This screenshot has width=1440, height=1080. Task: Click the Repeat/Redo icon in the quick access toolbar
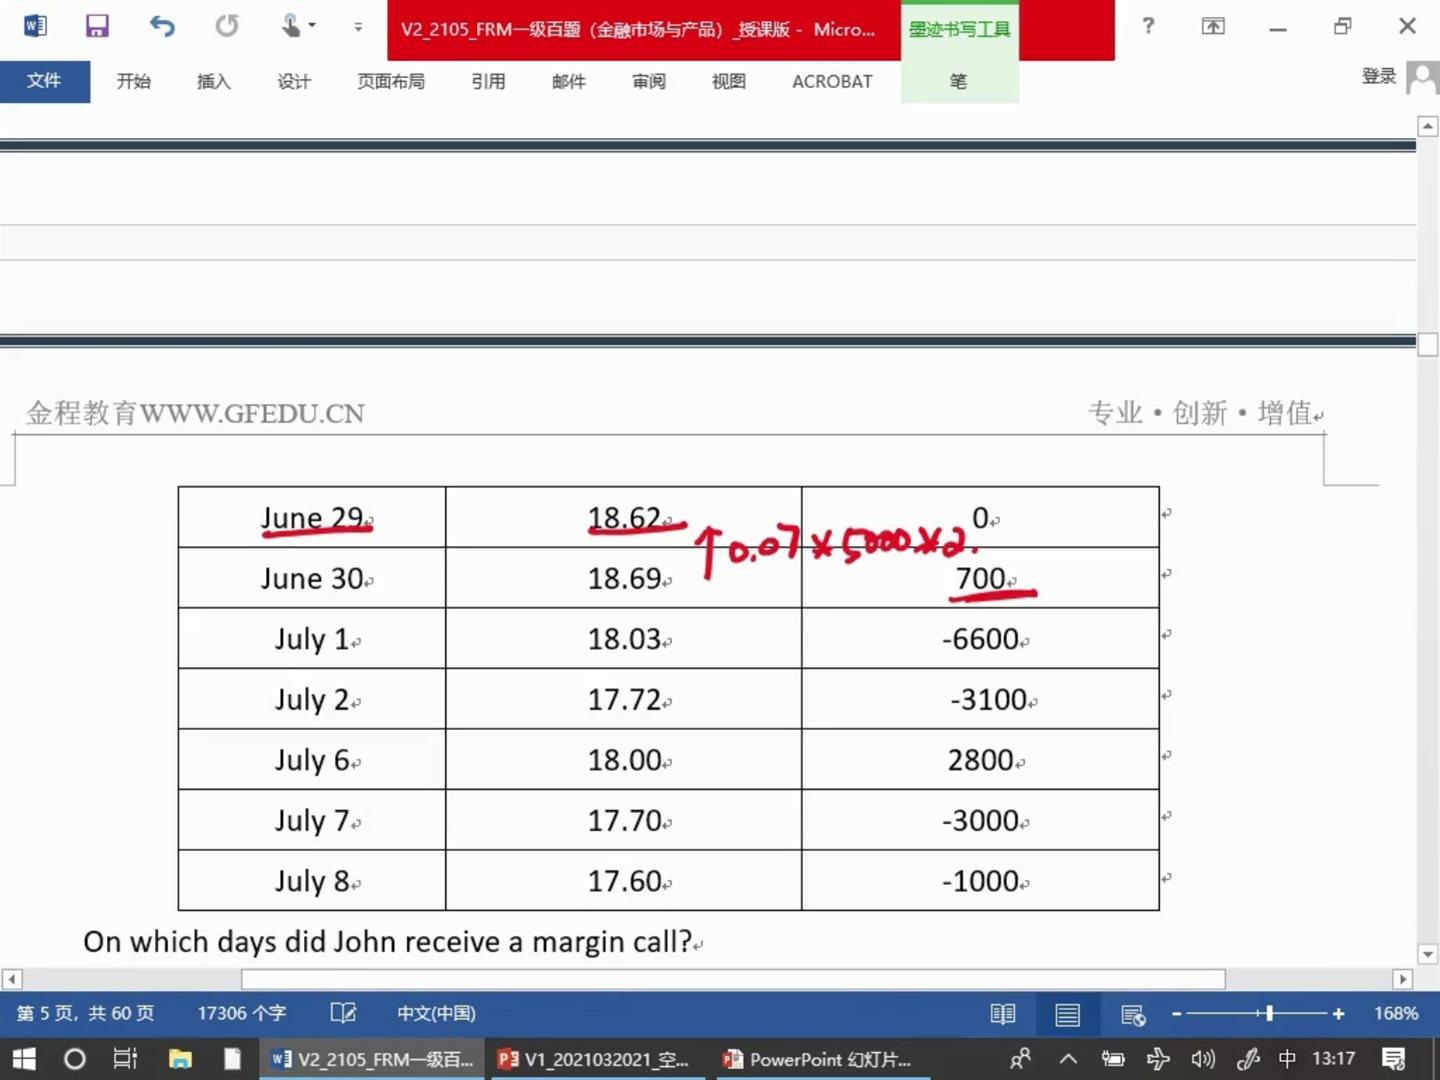click(227, 26)
